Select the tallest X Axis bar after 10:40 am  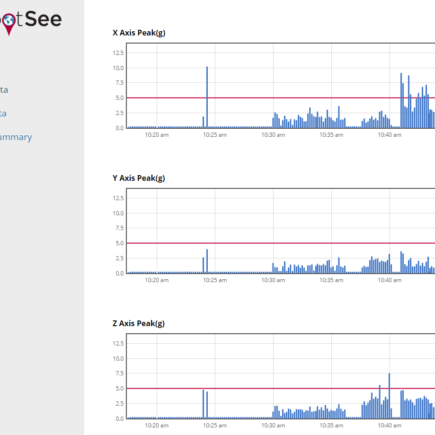[x=401, y=100]
